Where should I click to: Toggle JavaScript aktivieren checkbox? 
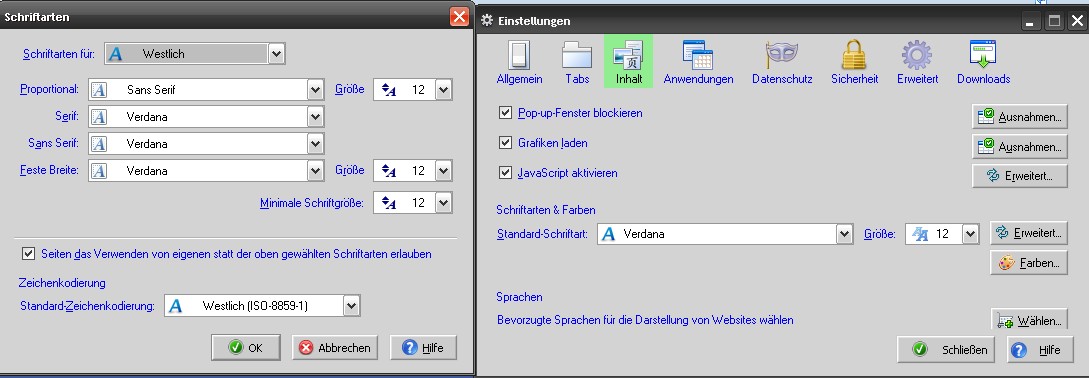point(506,173)
